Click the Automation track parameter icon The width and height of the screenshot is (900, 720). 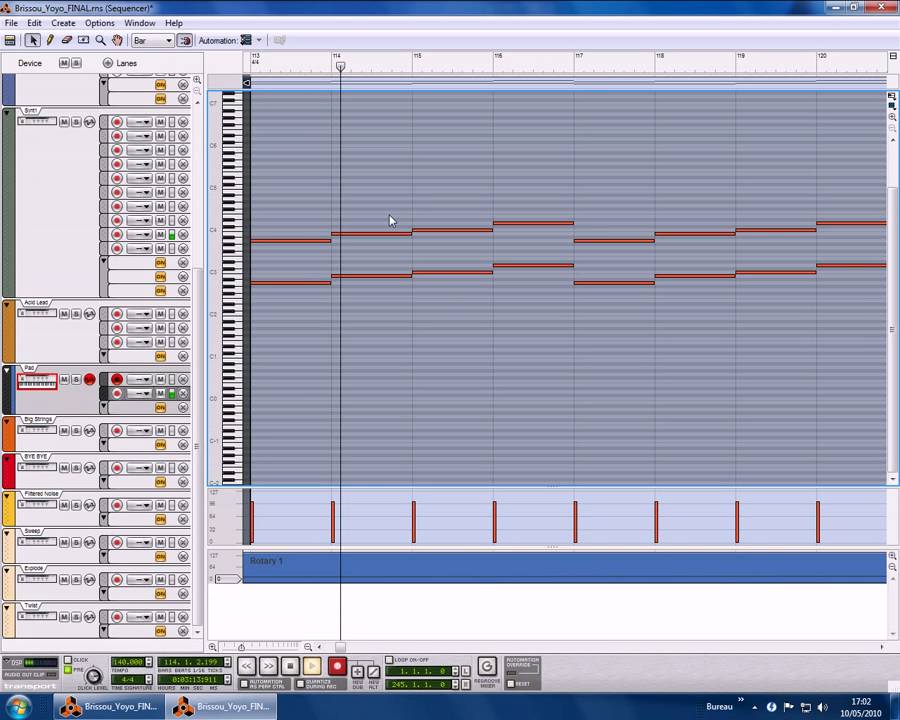pyautogui.click(x=246, y=40)
